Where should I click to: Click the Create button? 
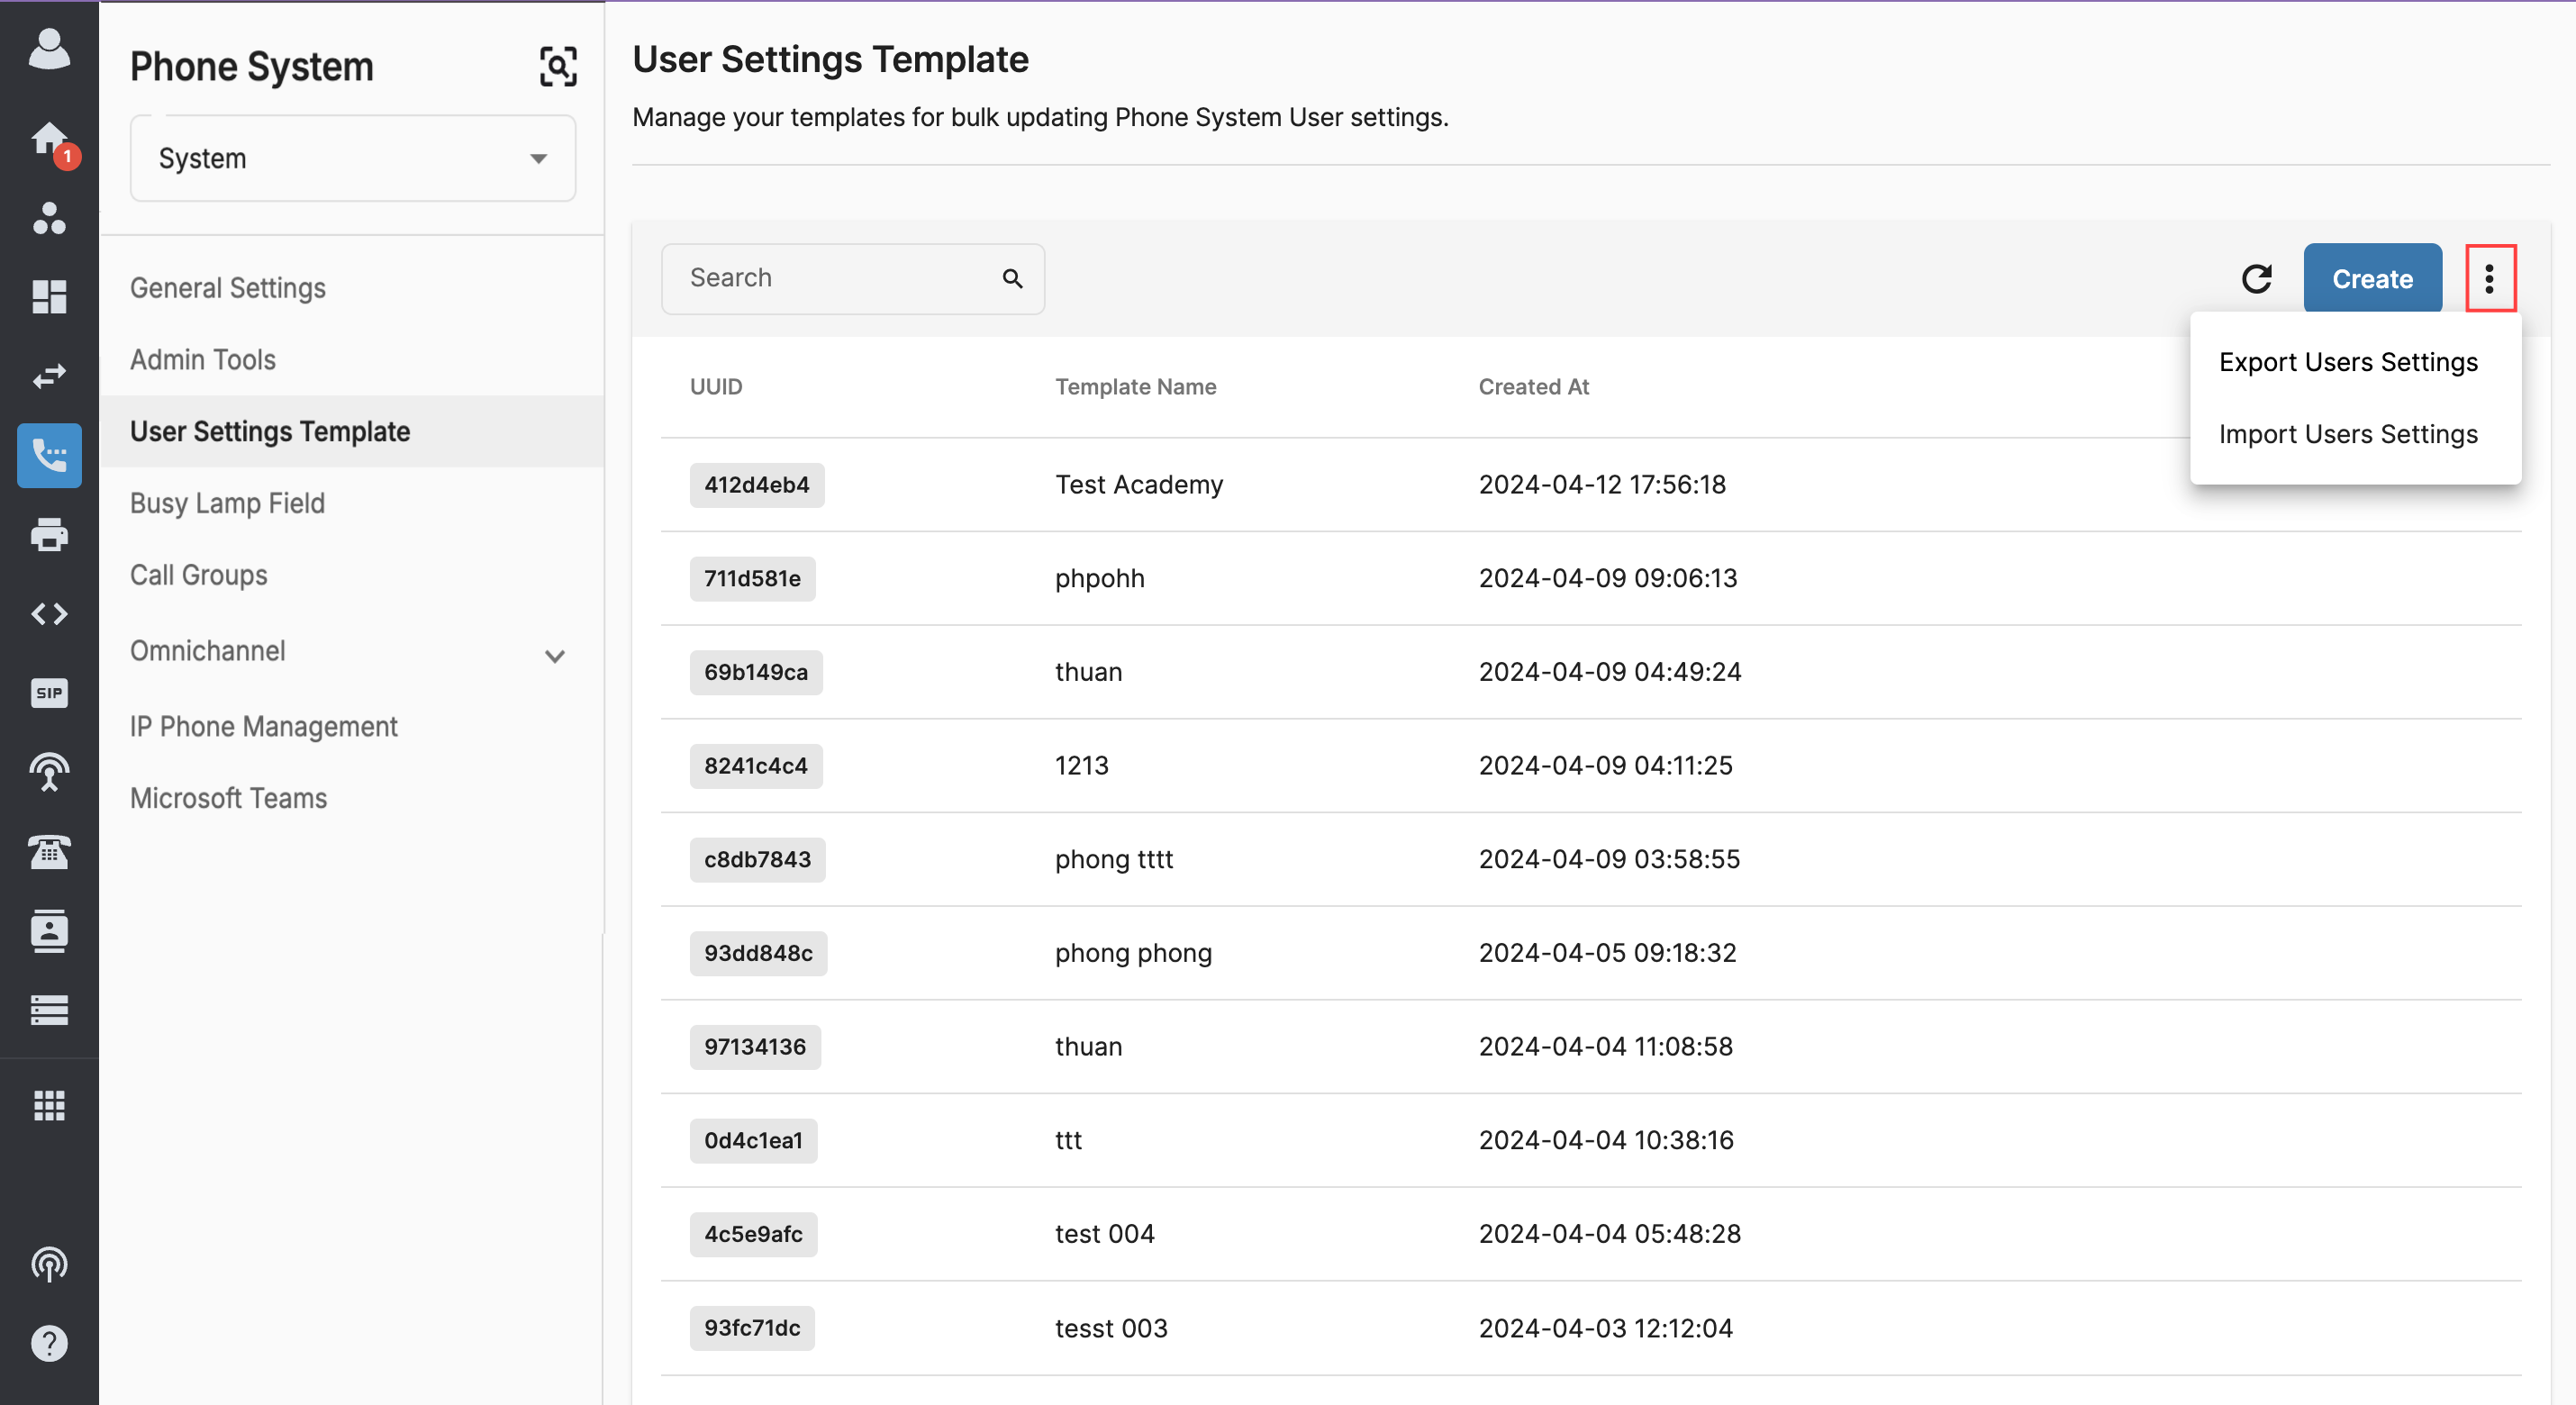click(2372, 278)
